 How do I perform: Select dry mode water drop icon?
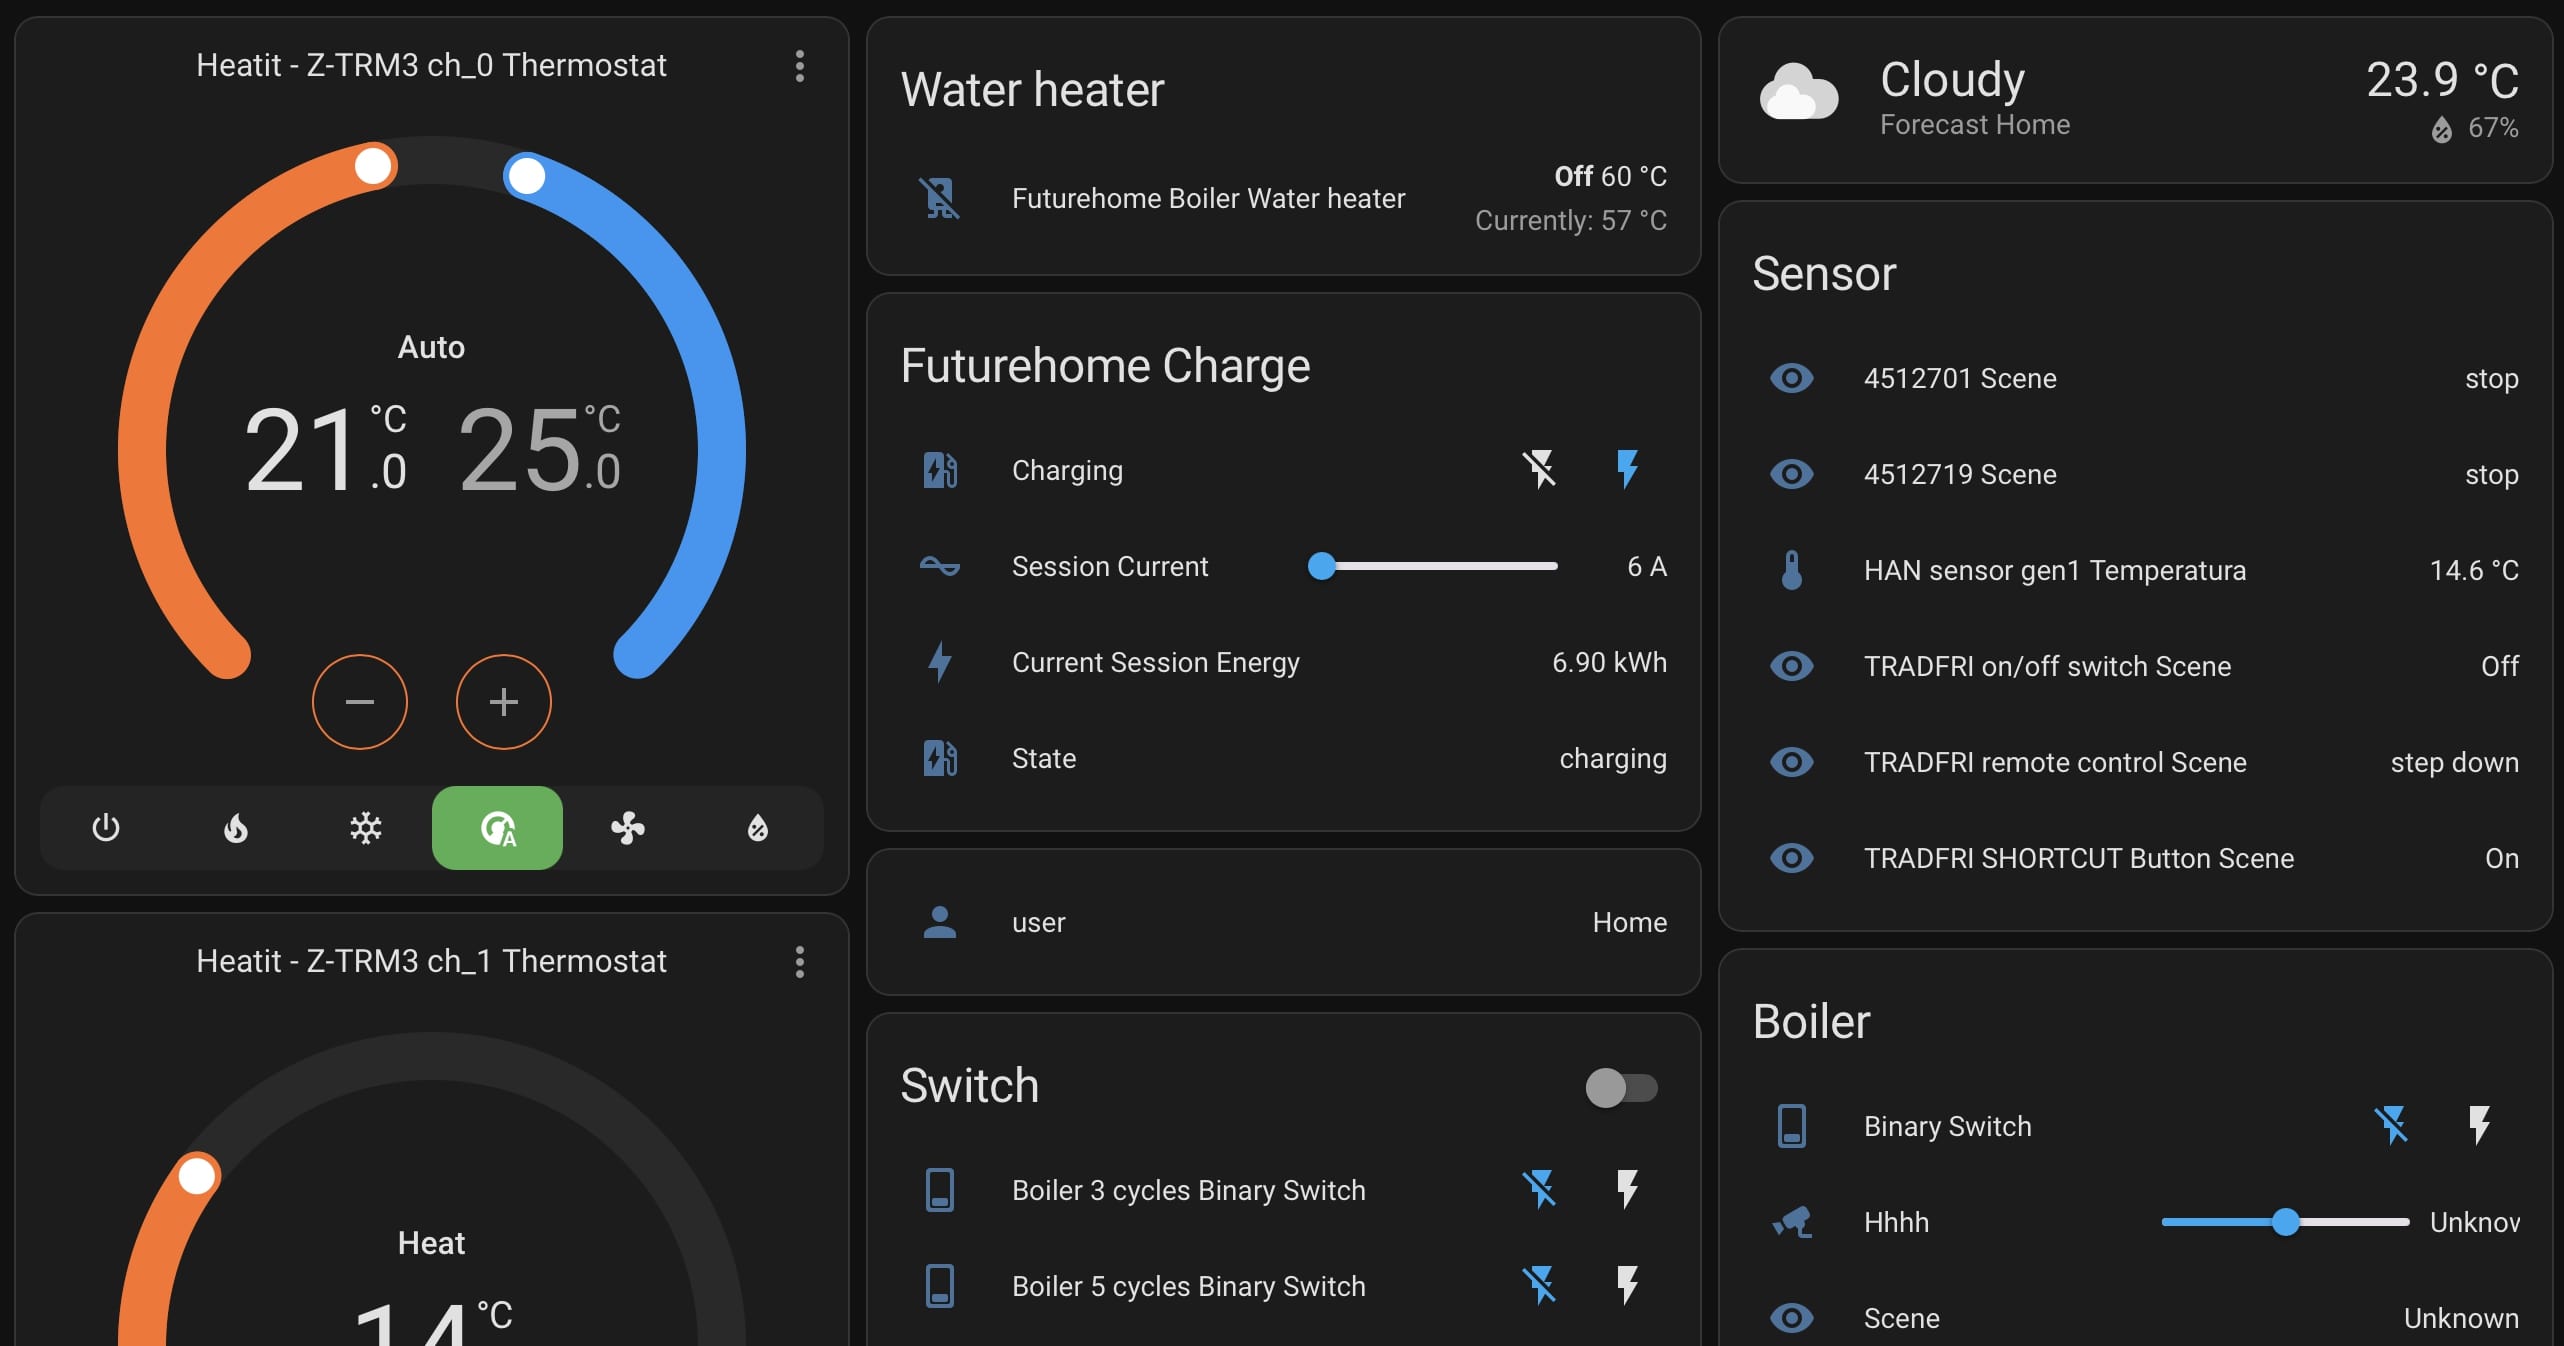758,828
